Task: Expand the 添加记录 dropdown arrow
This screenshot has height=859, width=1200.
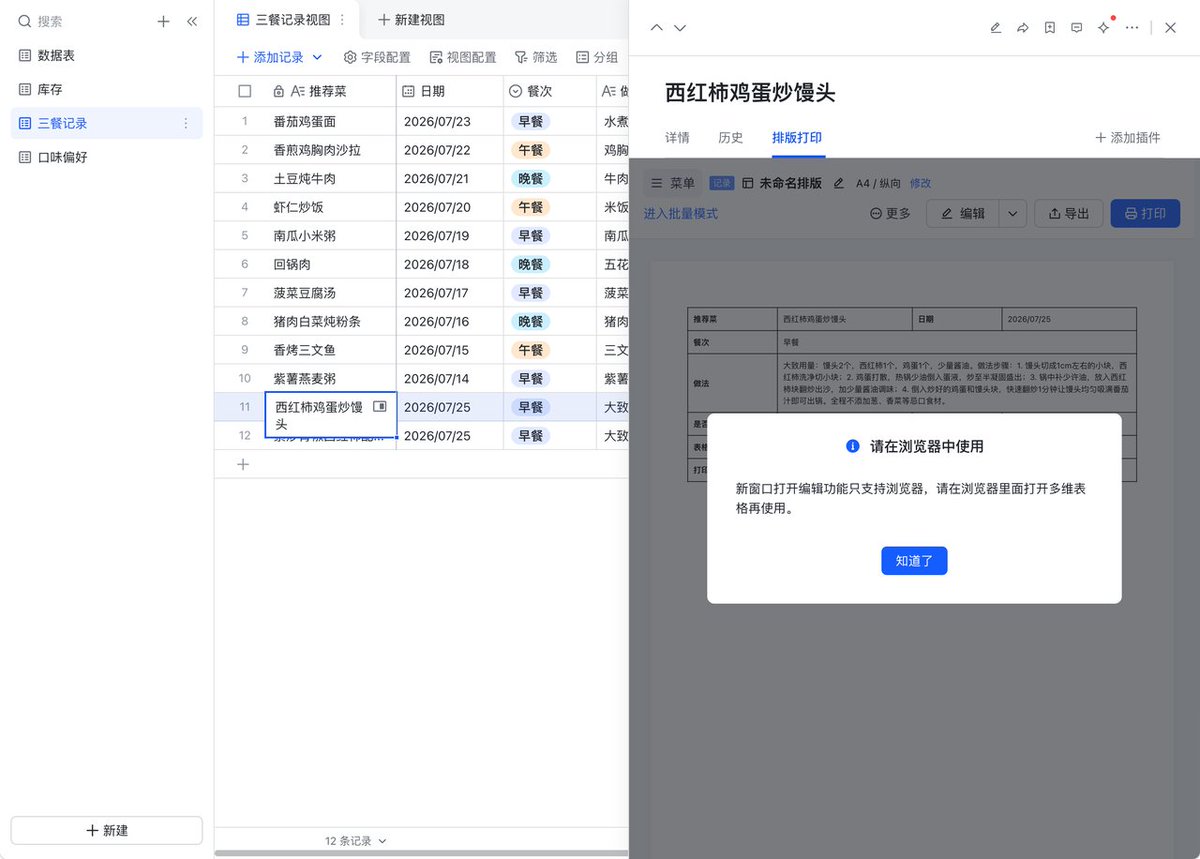Action: click(318, 58)
